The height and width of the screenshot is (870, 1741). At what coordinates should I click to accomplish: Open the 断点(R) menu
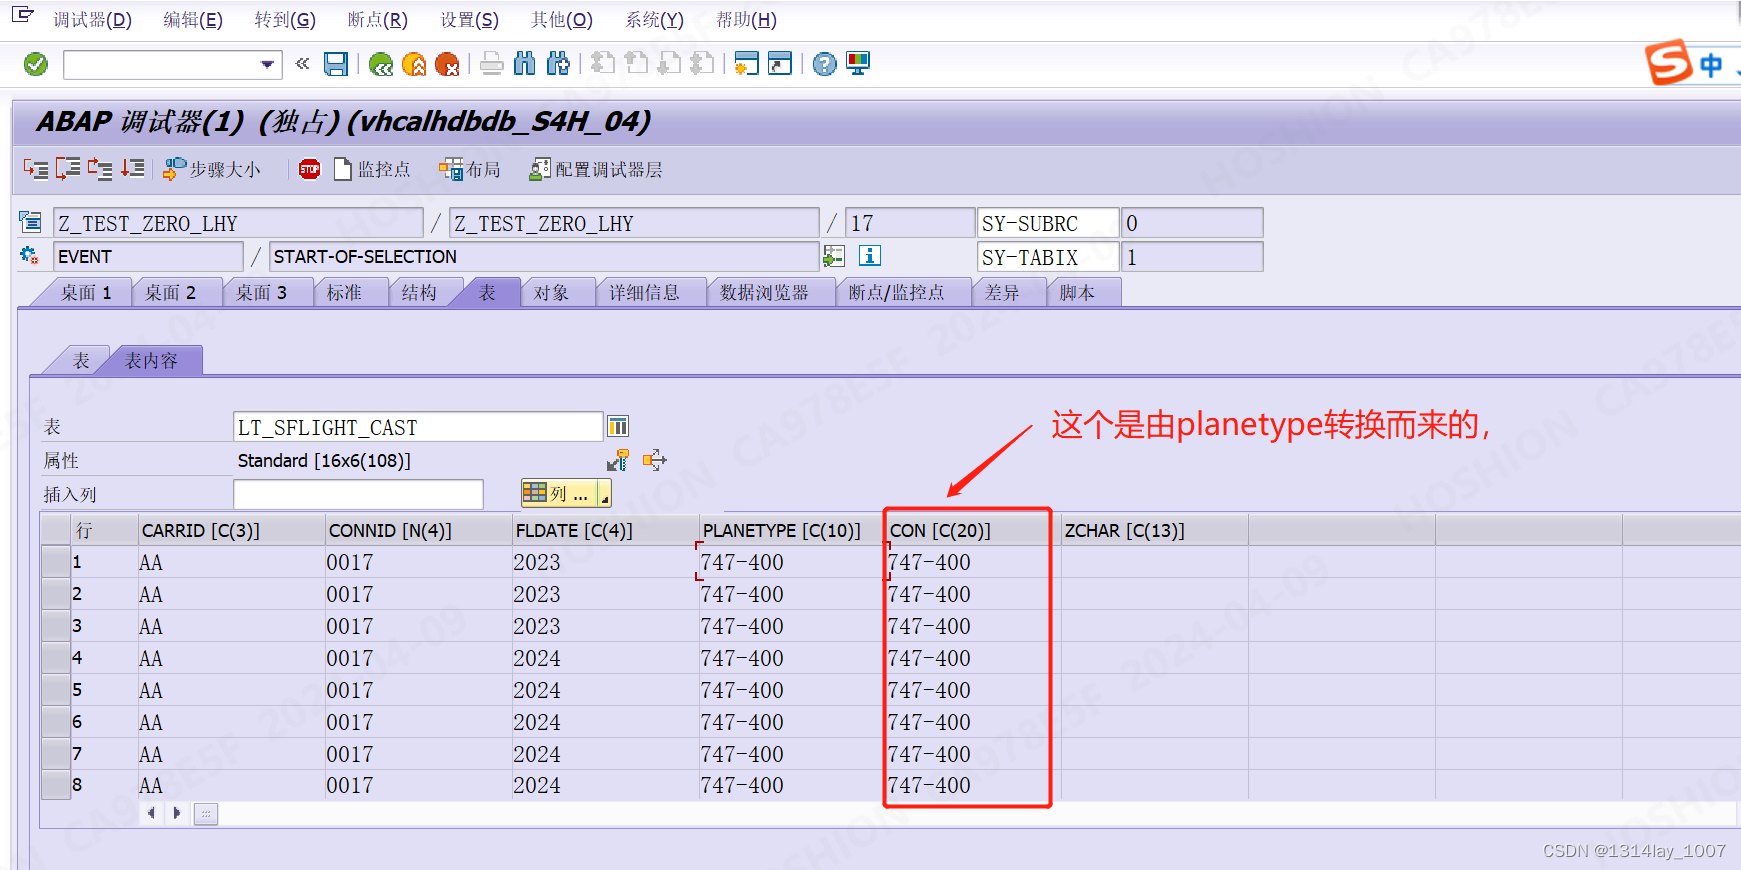(x=378, y=20)
